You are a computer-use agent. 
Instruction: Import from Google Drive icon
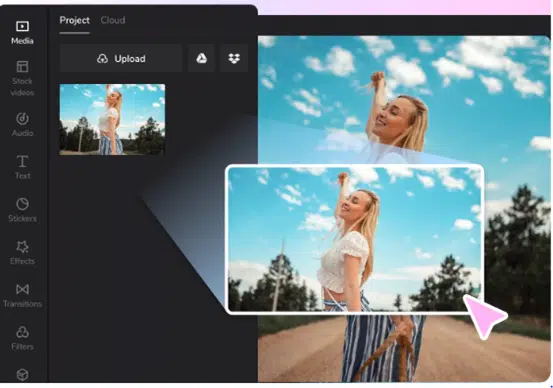201,58
